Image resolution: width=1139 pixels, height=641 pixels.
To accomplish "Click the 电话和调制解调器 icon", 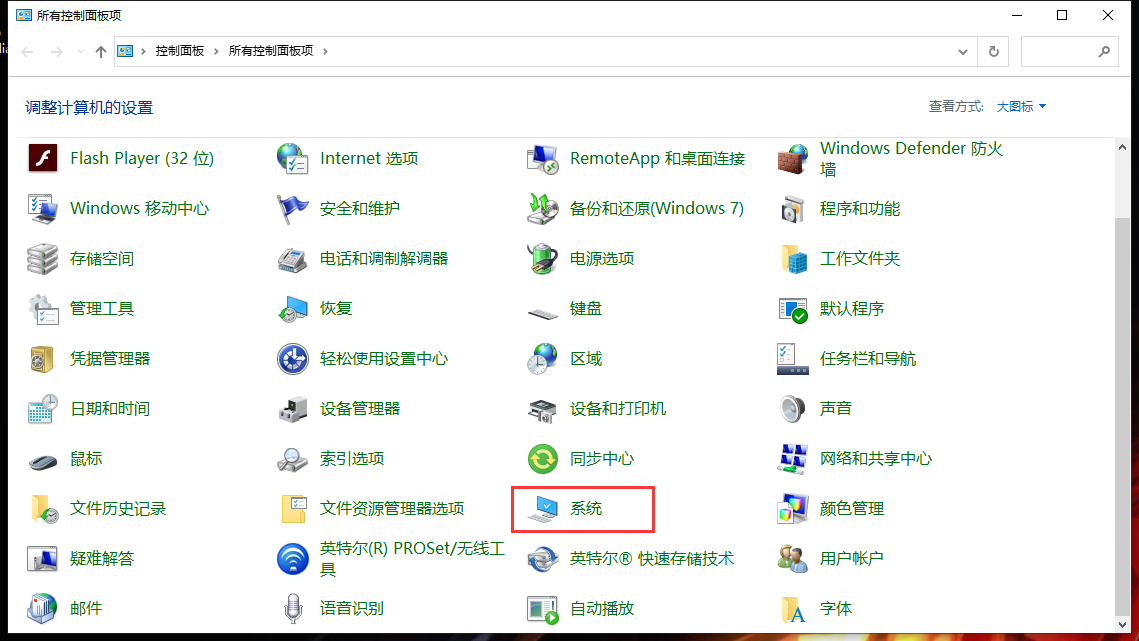I will (293, 258).
